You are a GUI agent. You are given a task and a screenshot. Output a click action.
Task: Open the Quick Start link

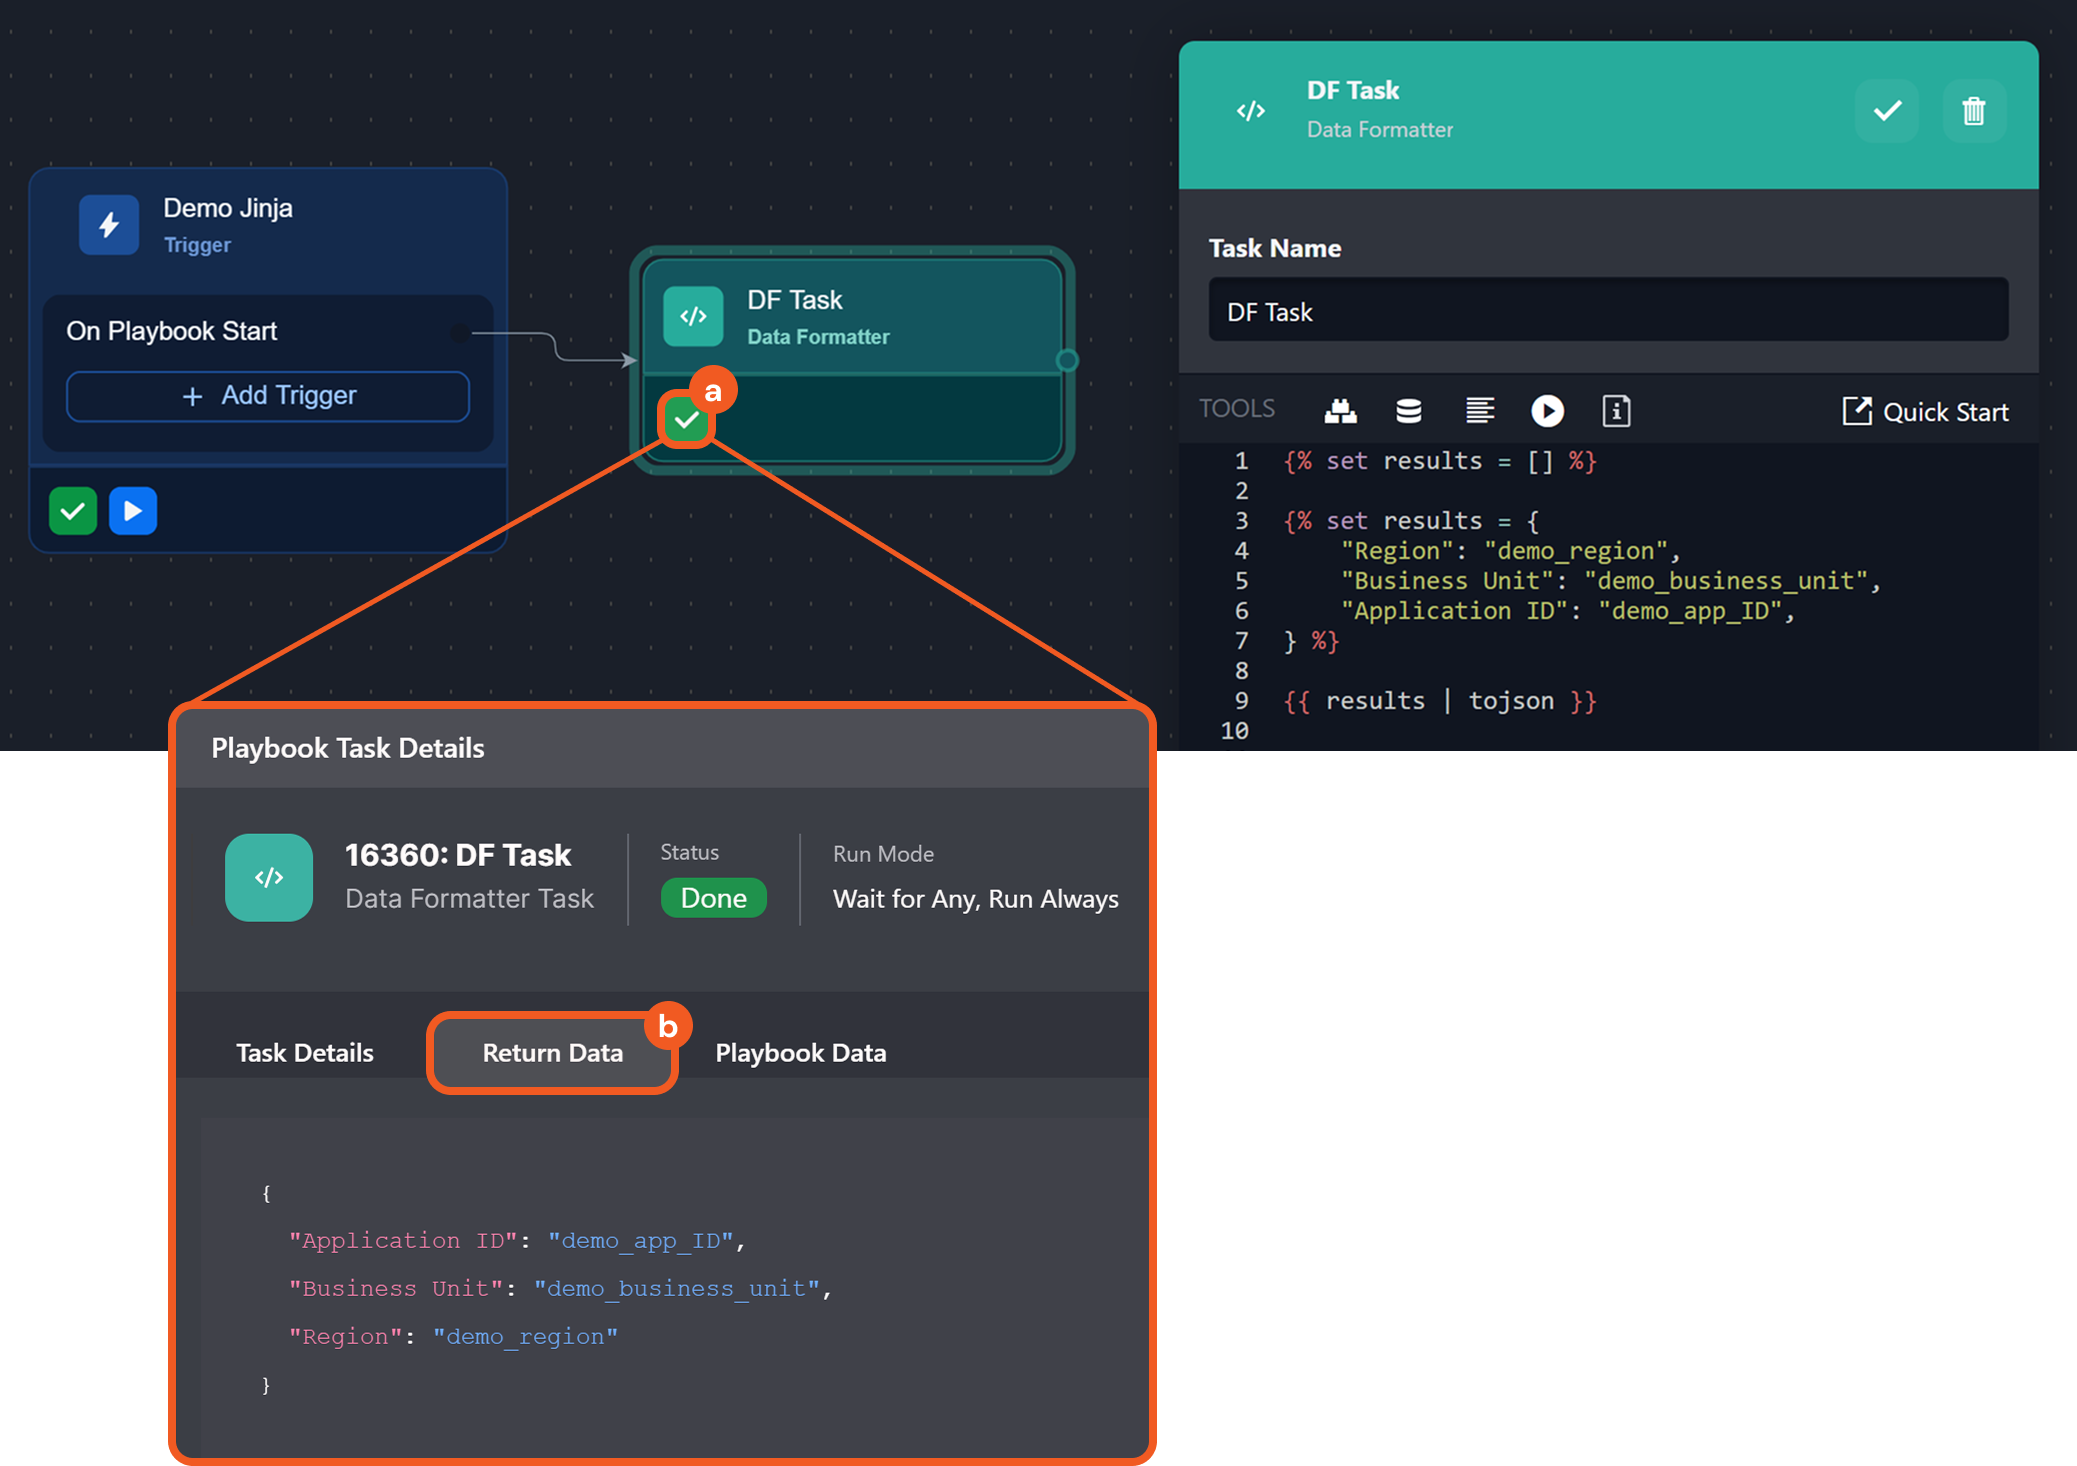coord(1925,412)
